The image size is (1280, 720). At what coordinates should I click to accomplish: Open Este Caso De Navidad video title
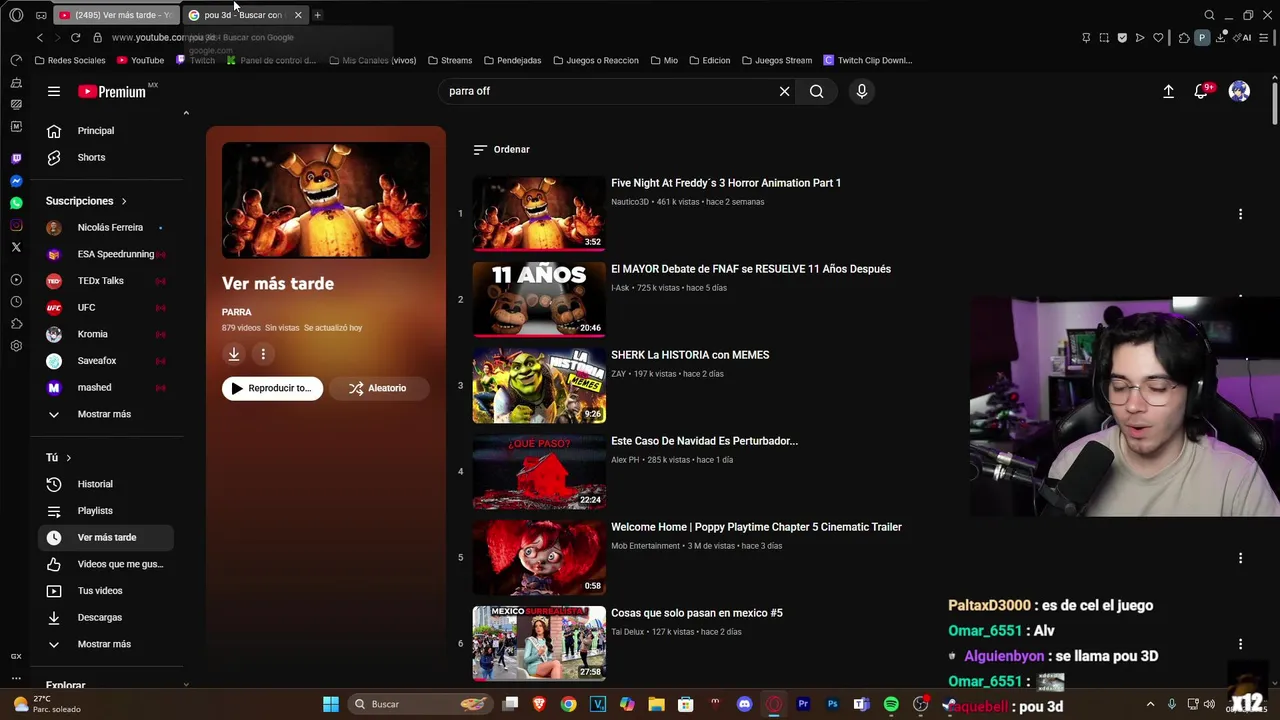pyautogui.click(x=704, y=441)
